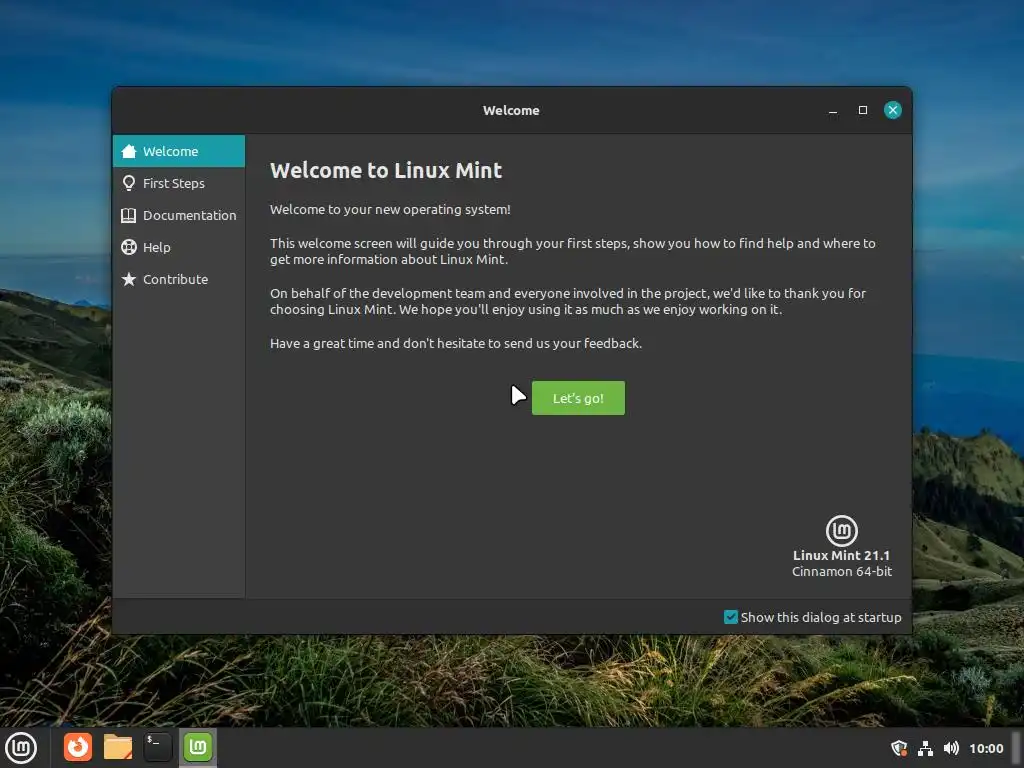Viewport: 1024px width, 768px height.
Task: Launch Firefox from the panel
Action: 78,747
